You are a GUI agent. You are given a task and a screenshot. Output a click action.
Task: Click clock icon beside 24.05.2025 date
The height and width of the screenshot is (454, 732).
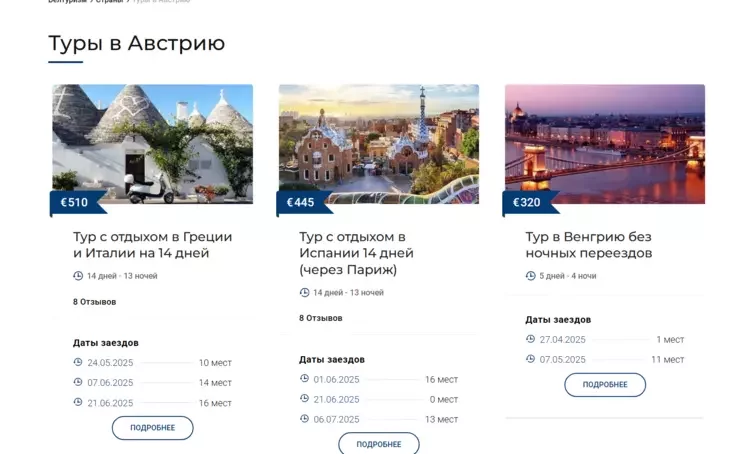[78, 362]
